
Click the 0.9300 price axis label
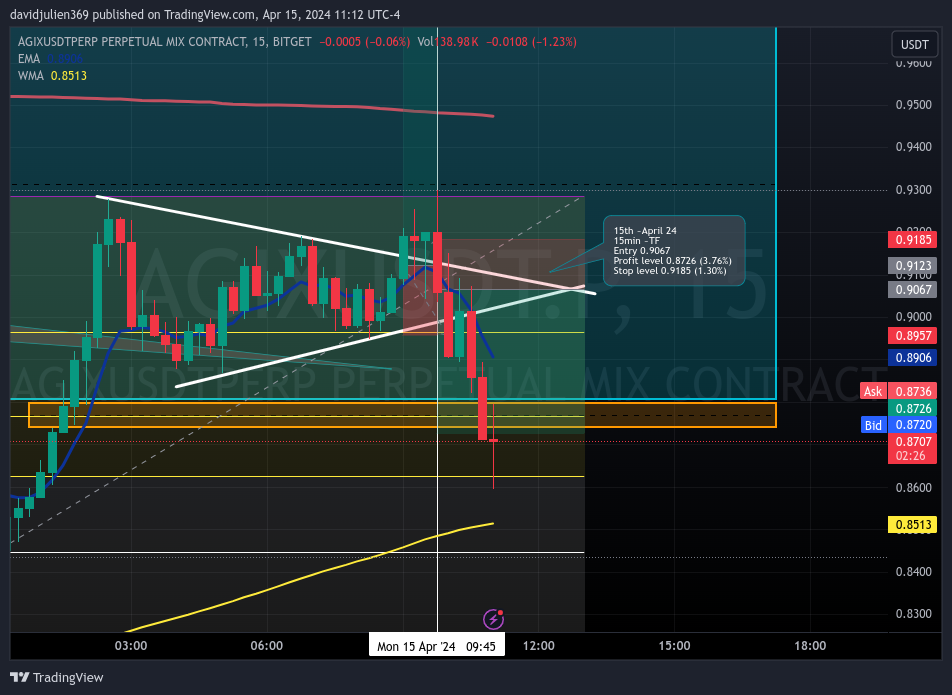tap(914, 190)
